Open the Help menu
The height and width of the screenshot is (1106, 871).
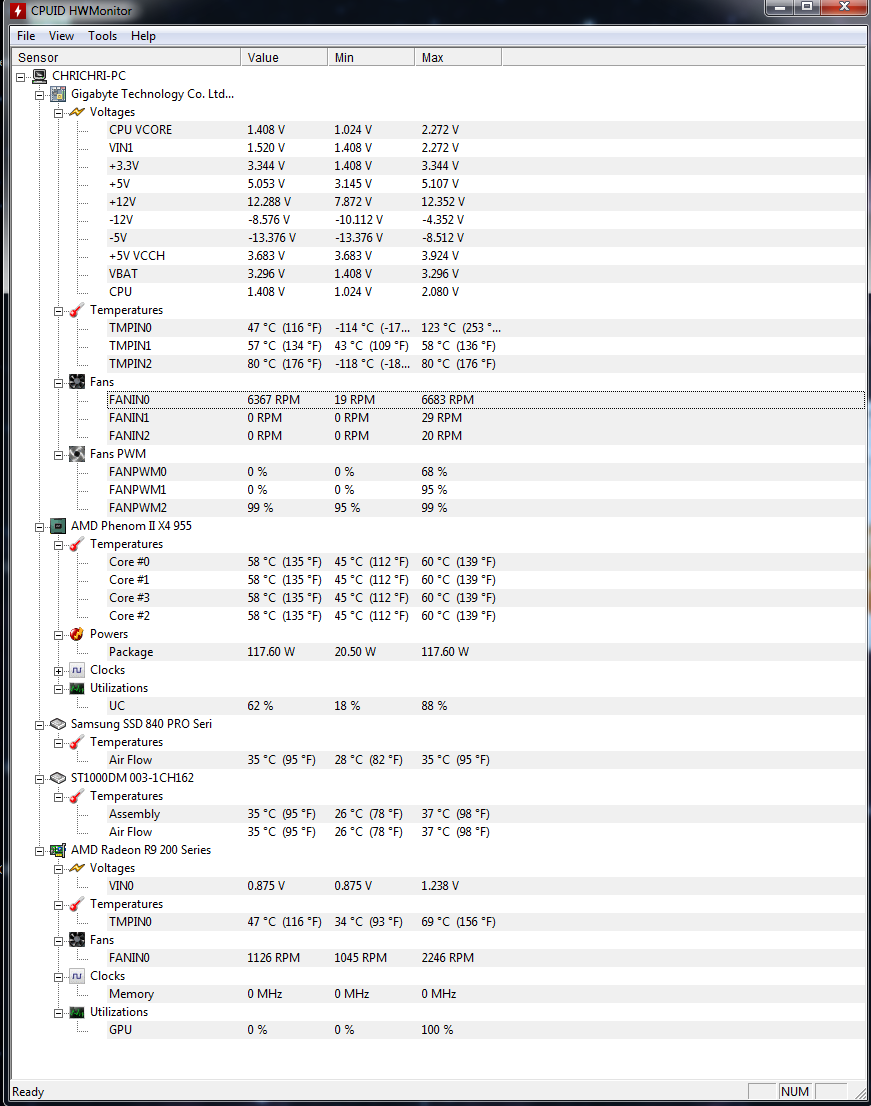pyautogui.click(x=143, y=36)
